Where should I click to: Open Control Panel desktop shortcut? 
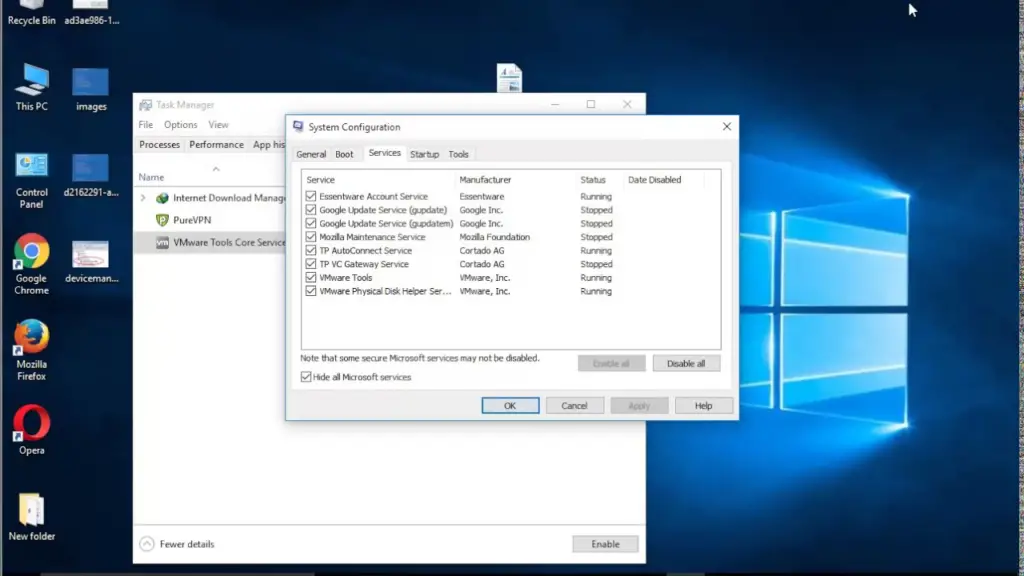(31, 180)
